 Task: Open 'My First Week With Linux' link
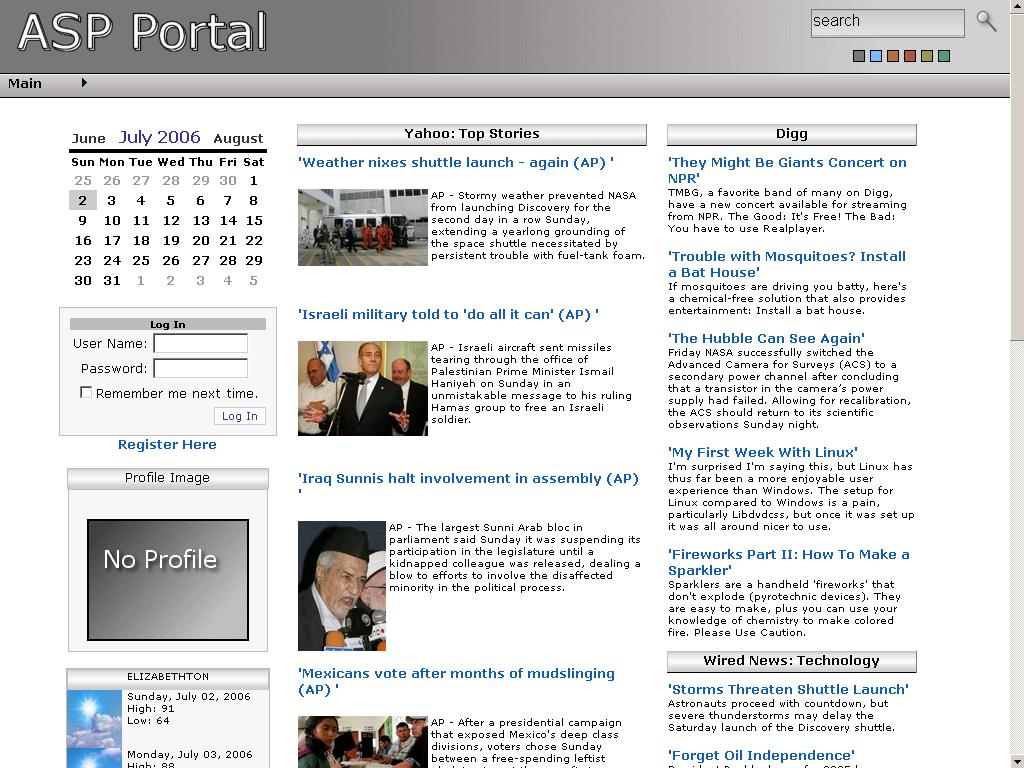(x=762, y=453)
